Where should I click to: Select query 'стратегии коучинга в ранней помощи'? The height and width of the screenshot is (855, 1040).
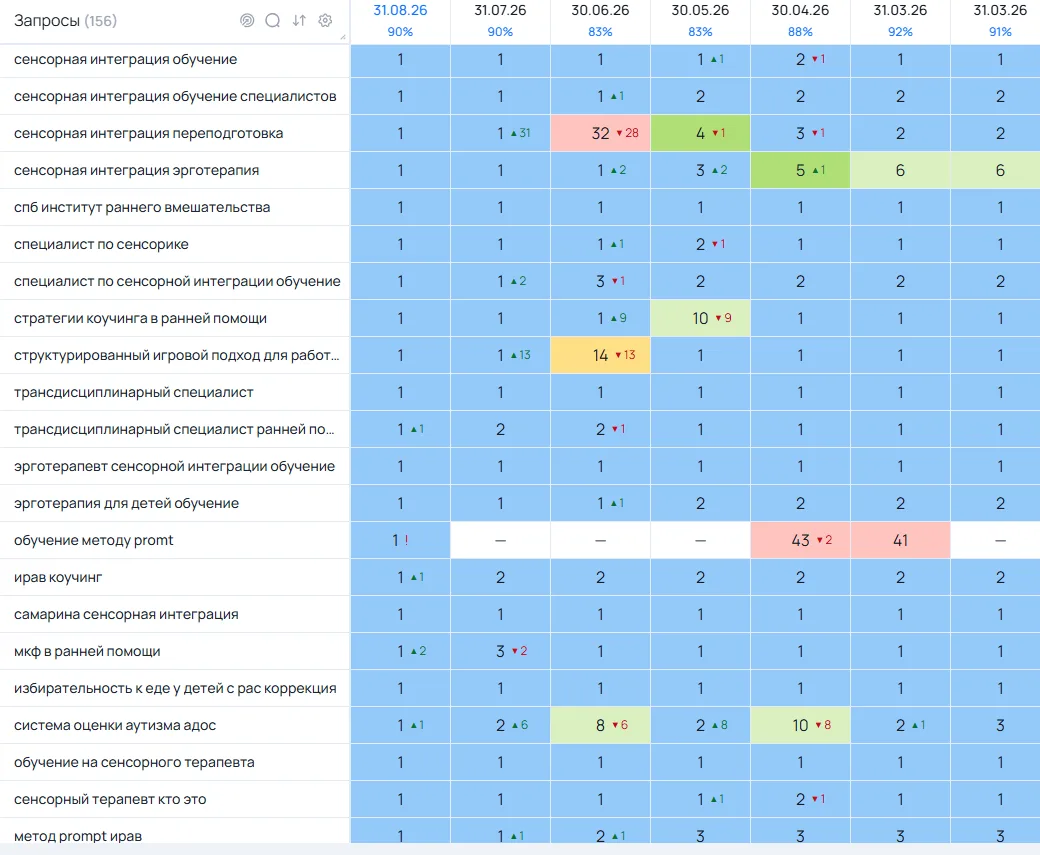coord(140,318)
